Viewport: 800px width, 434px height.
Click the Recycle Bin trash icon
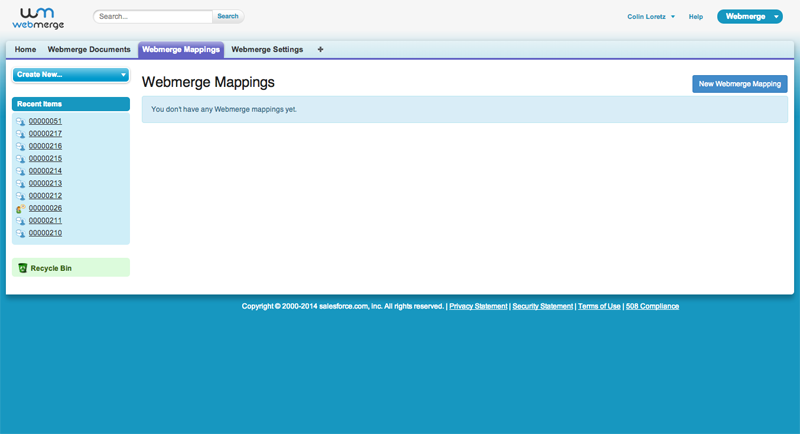coord(22,268)
